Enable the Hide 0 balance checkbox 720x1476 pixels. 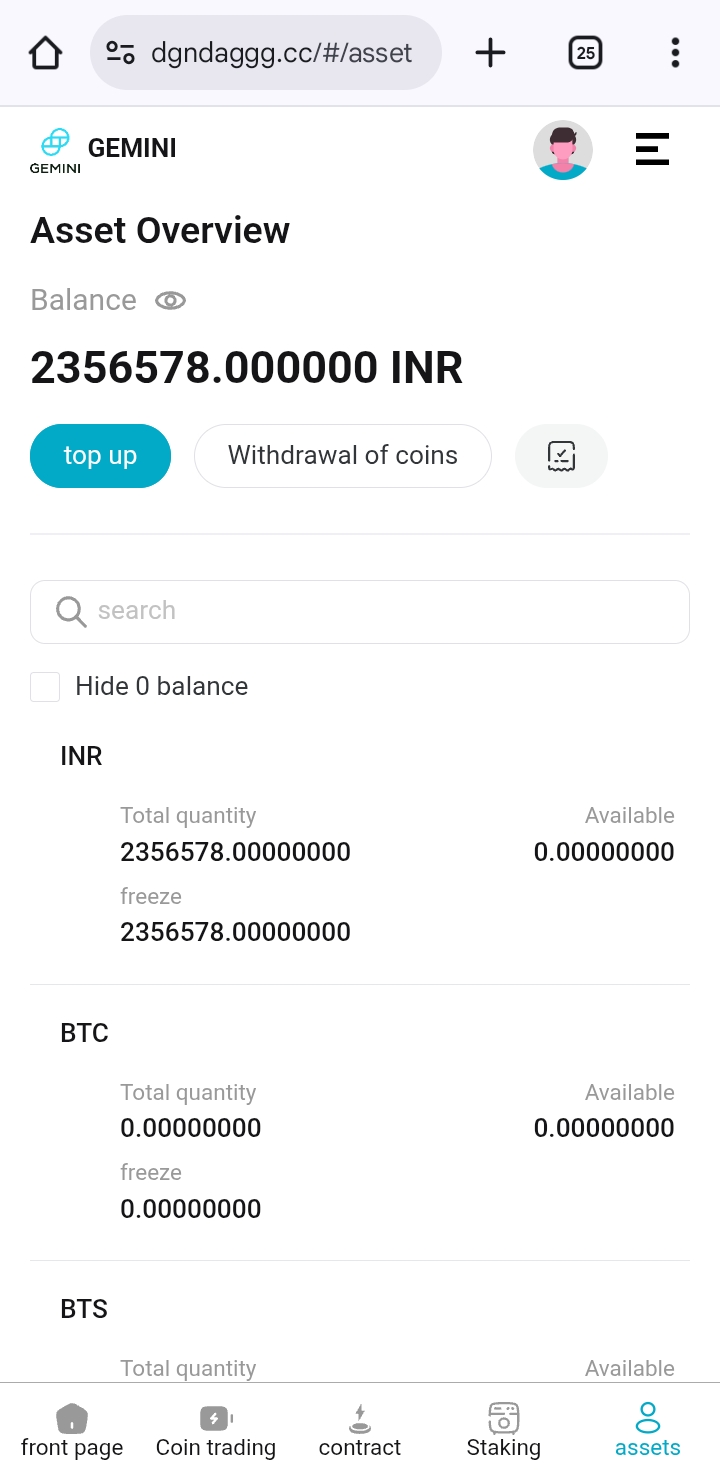(45, 687)
